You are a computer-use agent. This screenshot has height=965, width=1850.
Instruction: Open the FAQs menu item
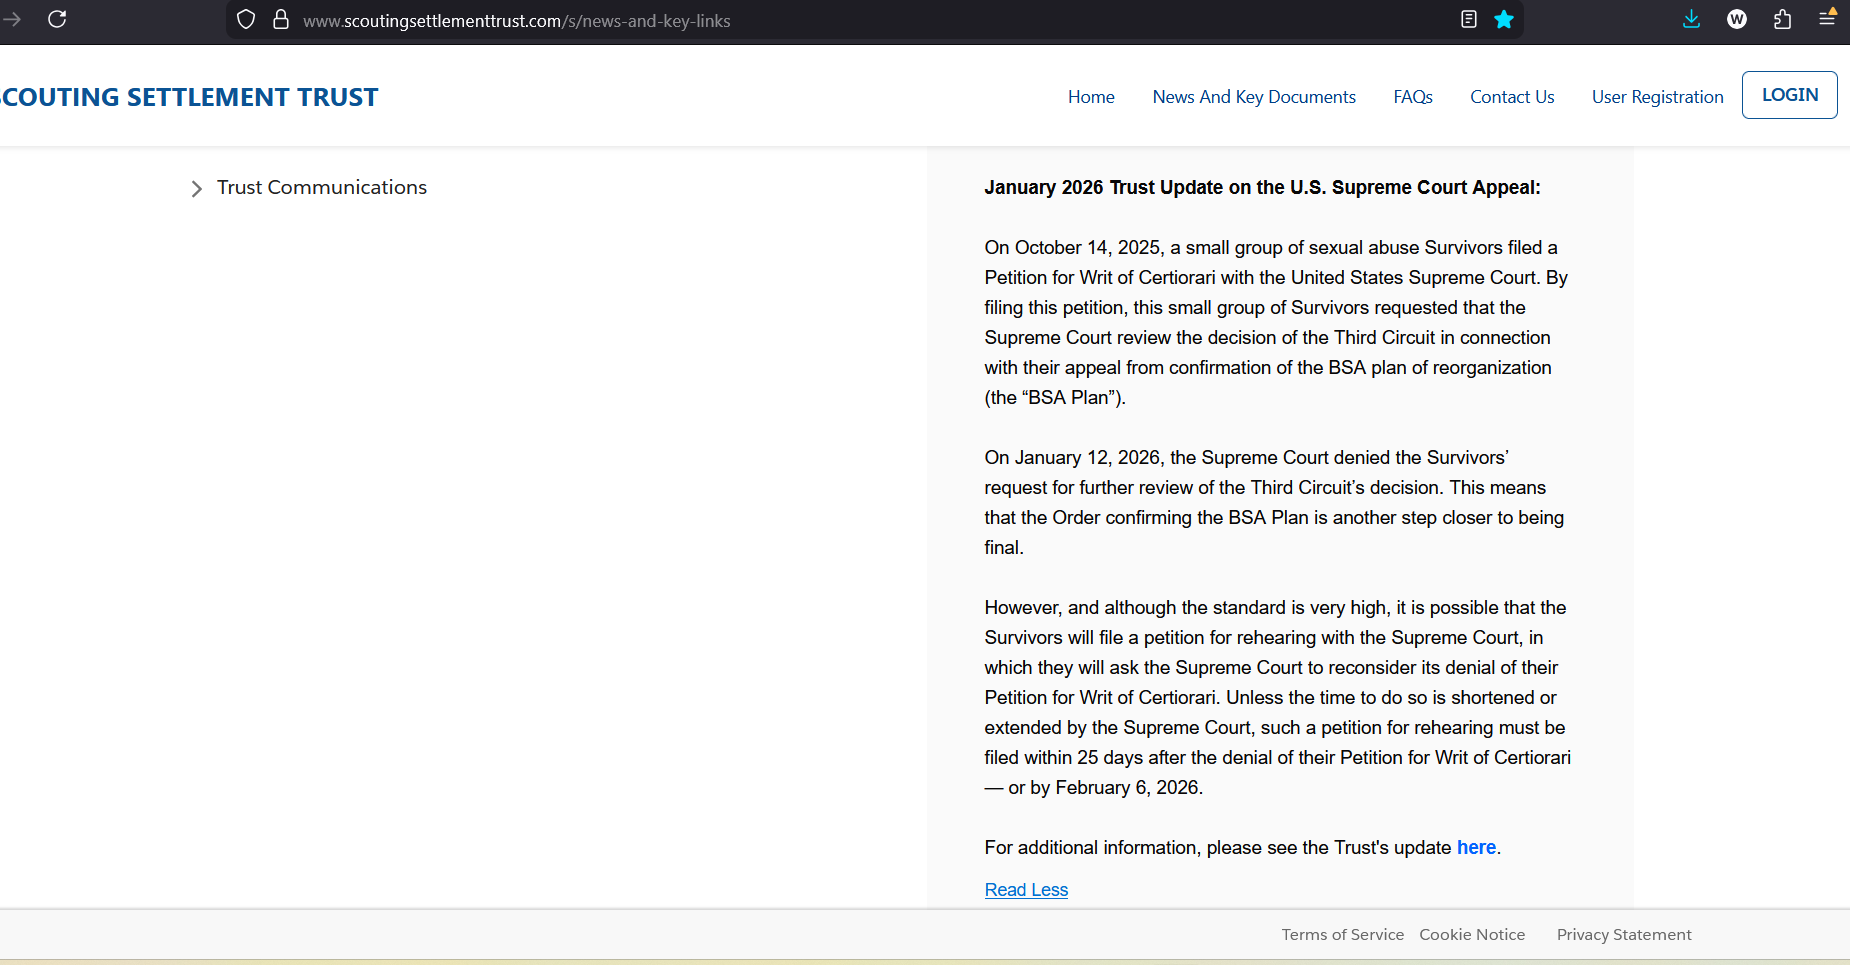click(x=1413, y=97)
